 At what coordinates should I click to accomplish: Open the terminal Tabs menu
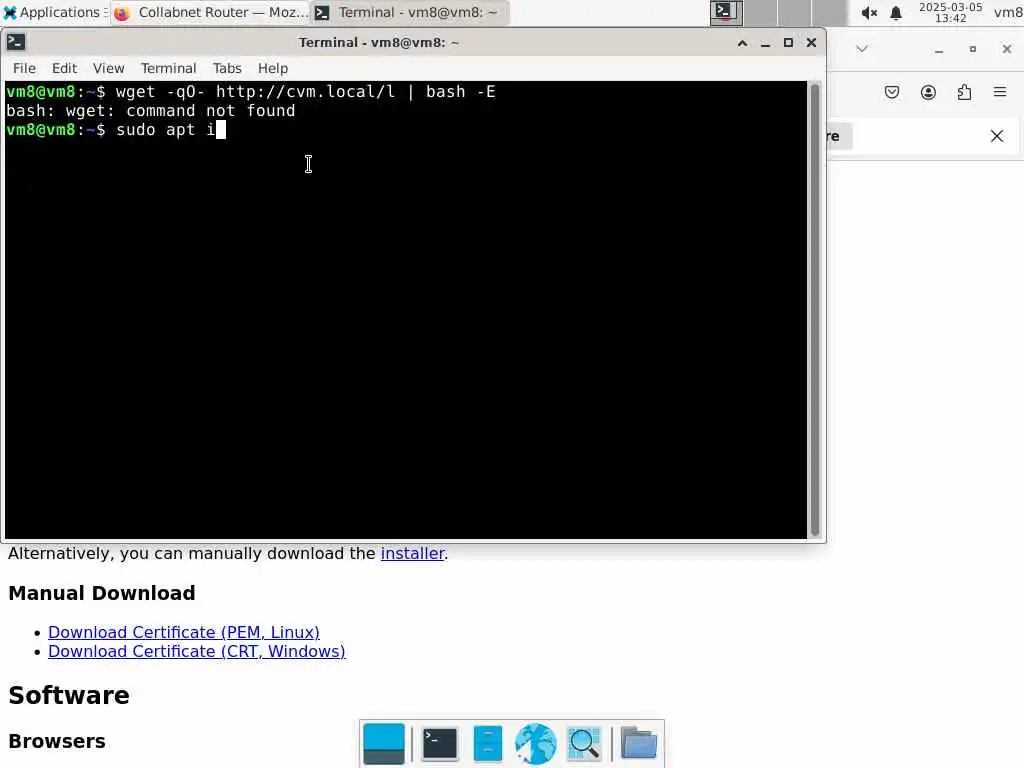pos(227,68)
